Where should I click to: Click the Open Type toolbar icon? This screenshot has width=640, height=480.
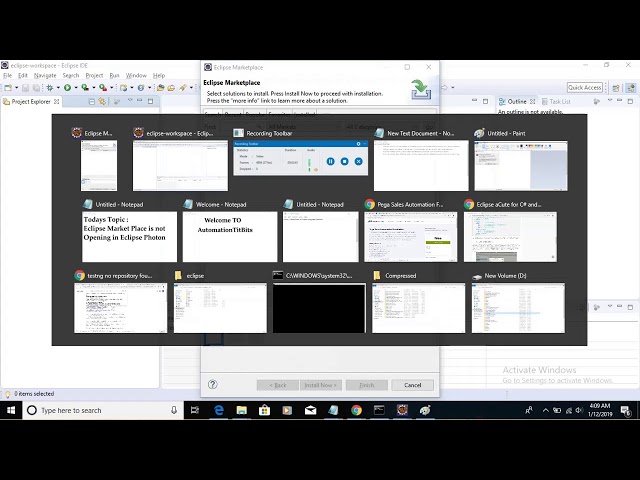[x=160, y=87]
